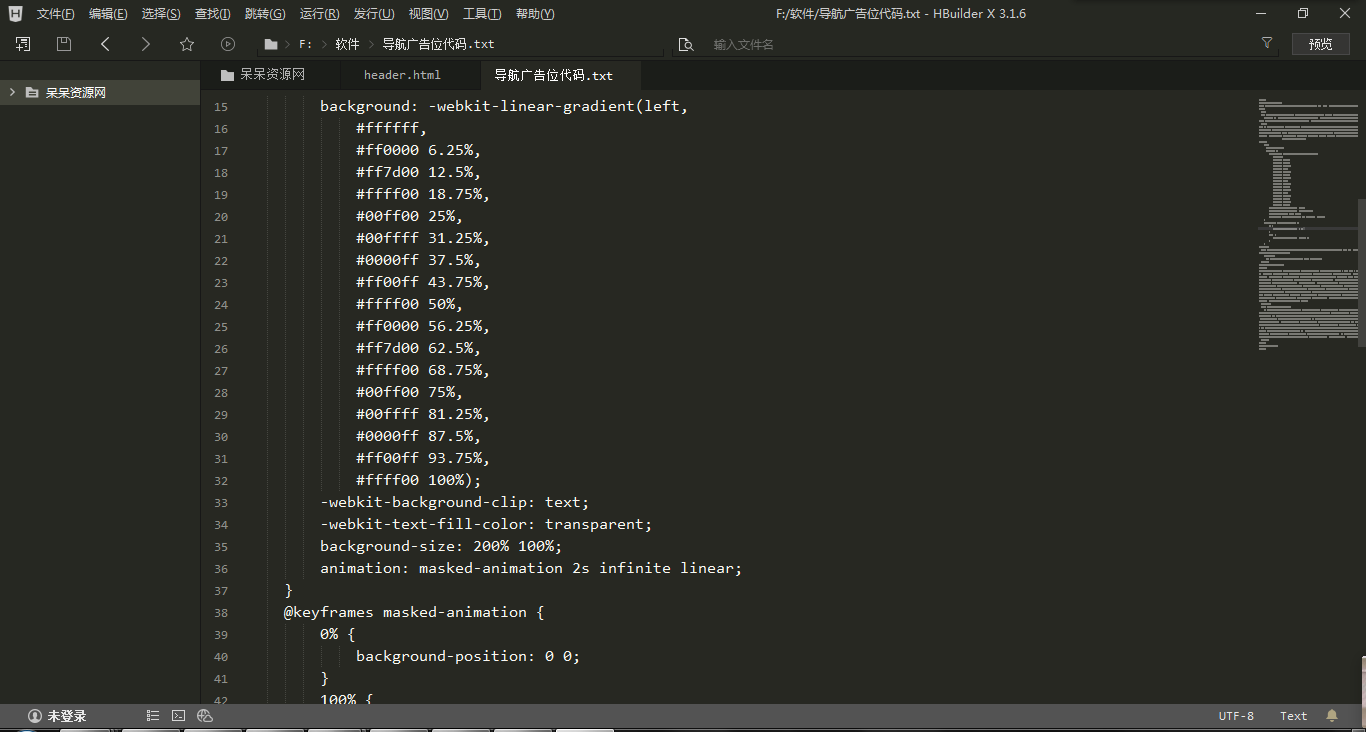Click the list icon in status bar
Screen dimensions: 1366x732
coord(153,716)
